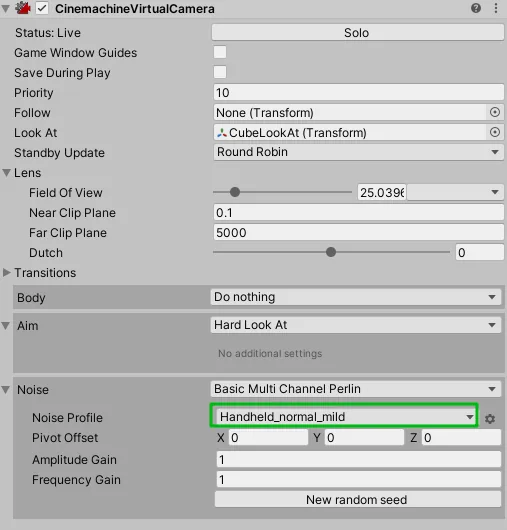507x530 pixels.
Task: Click the CinemachineVirtualCamera component title
Action: pyautogui.click(x=135, y=9)
